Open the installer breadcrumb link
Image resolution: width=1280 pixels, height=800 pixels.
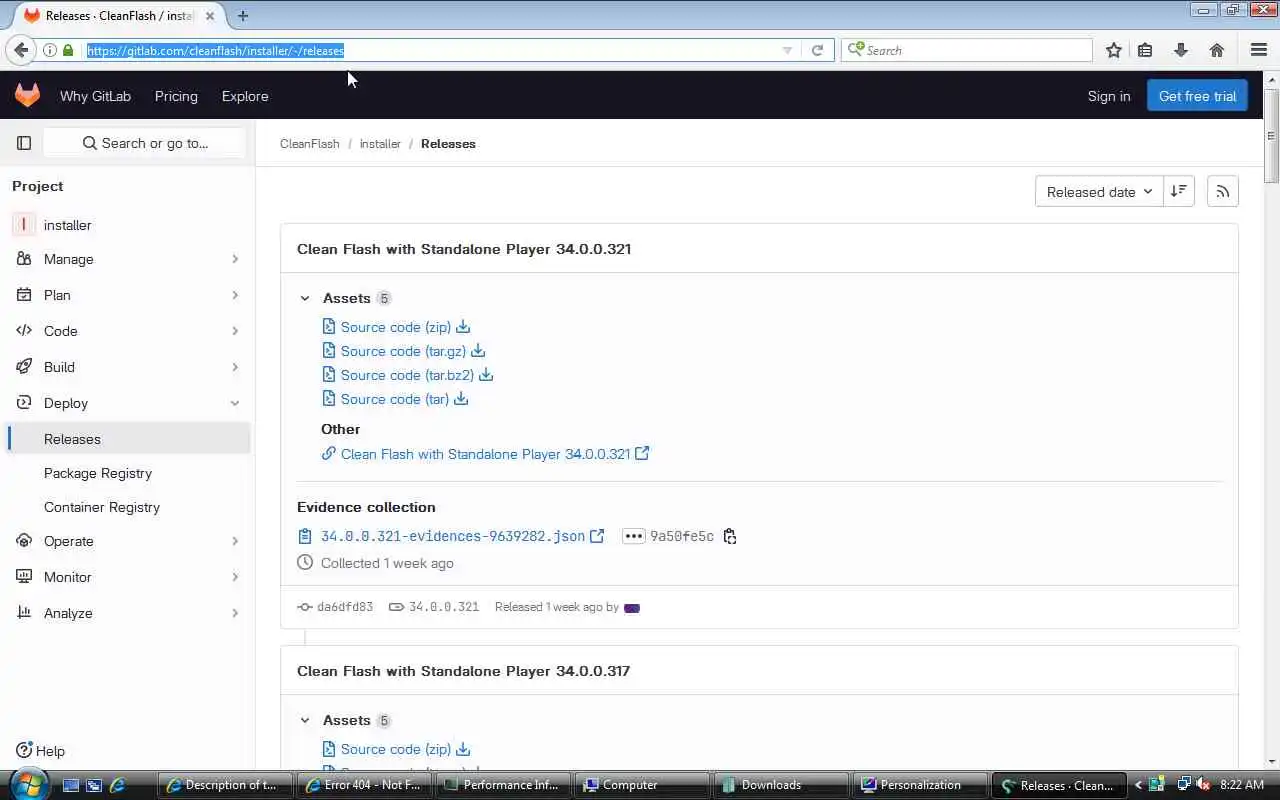coord(380,144)
